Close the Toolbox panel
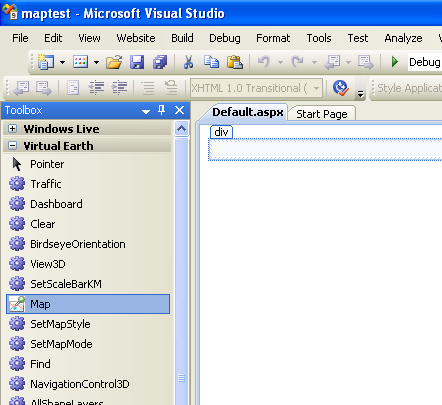This screenshot has height=405, width=442. pyautogui.click(x=179, y=110)
